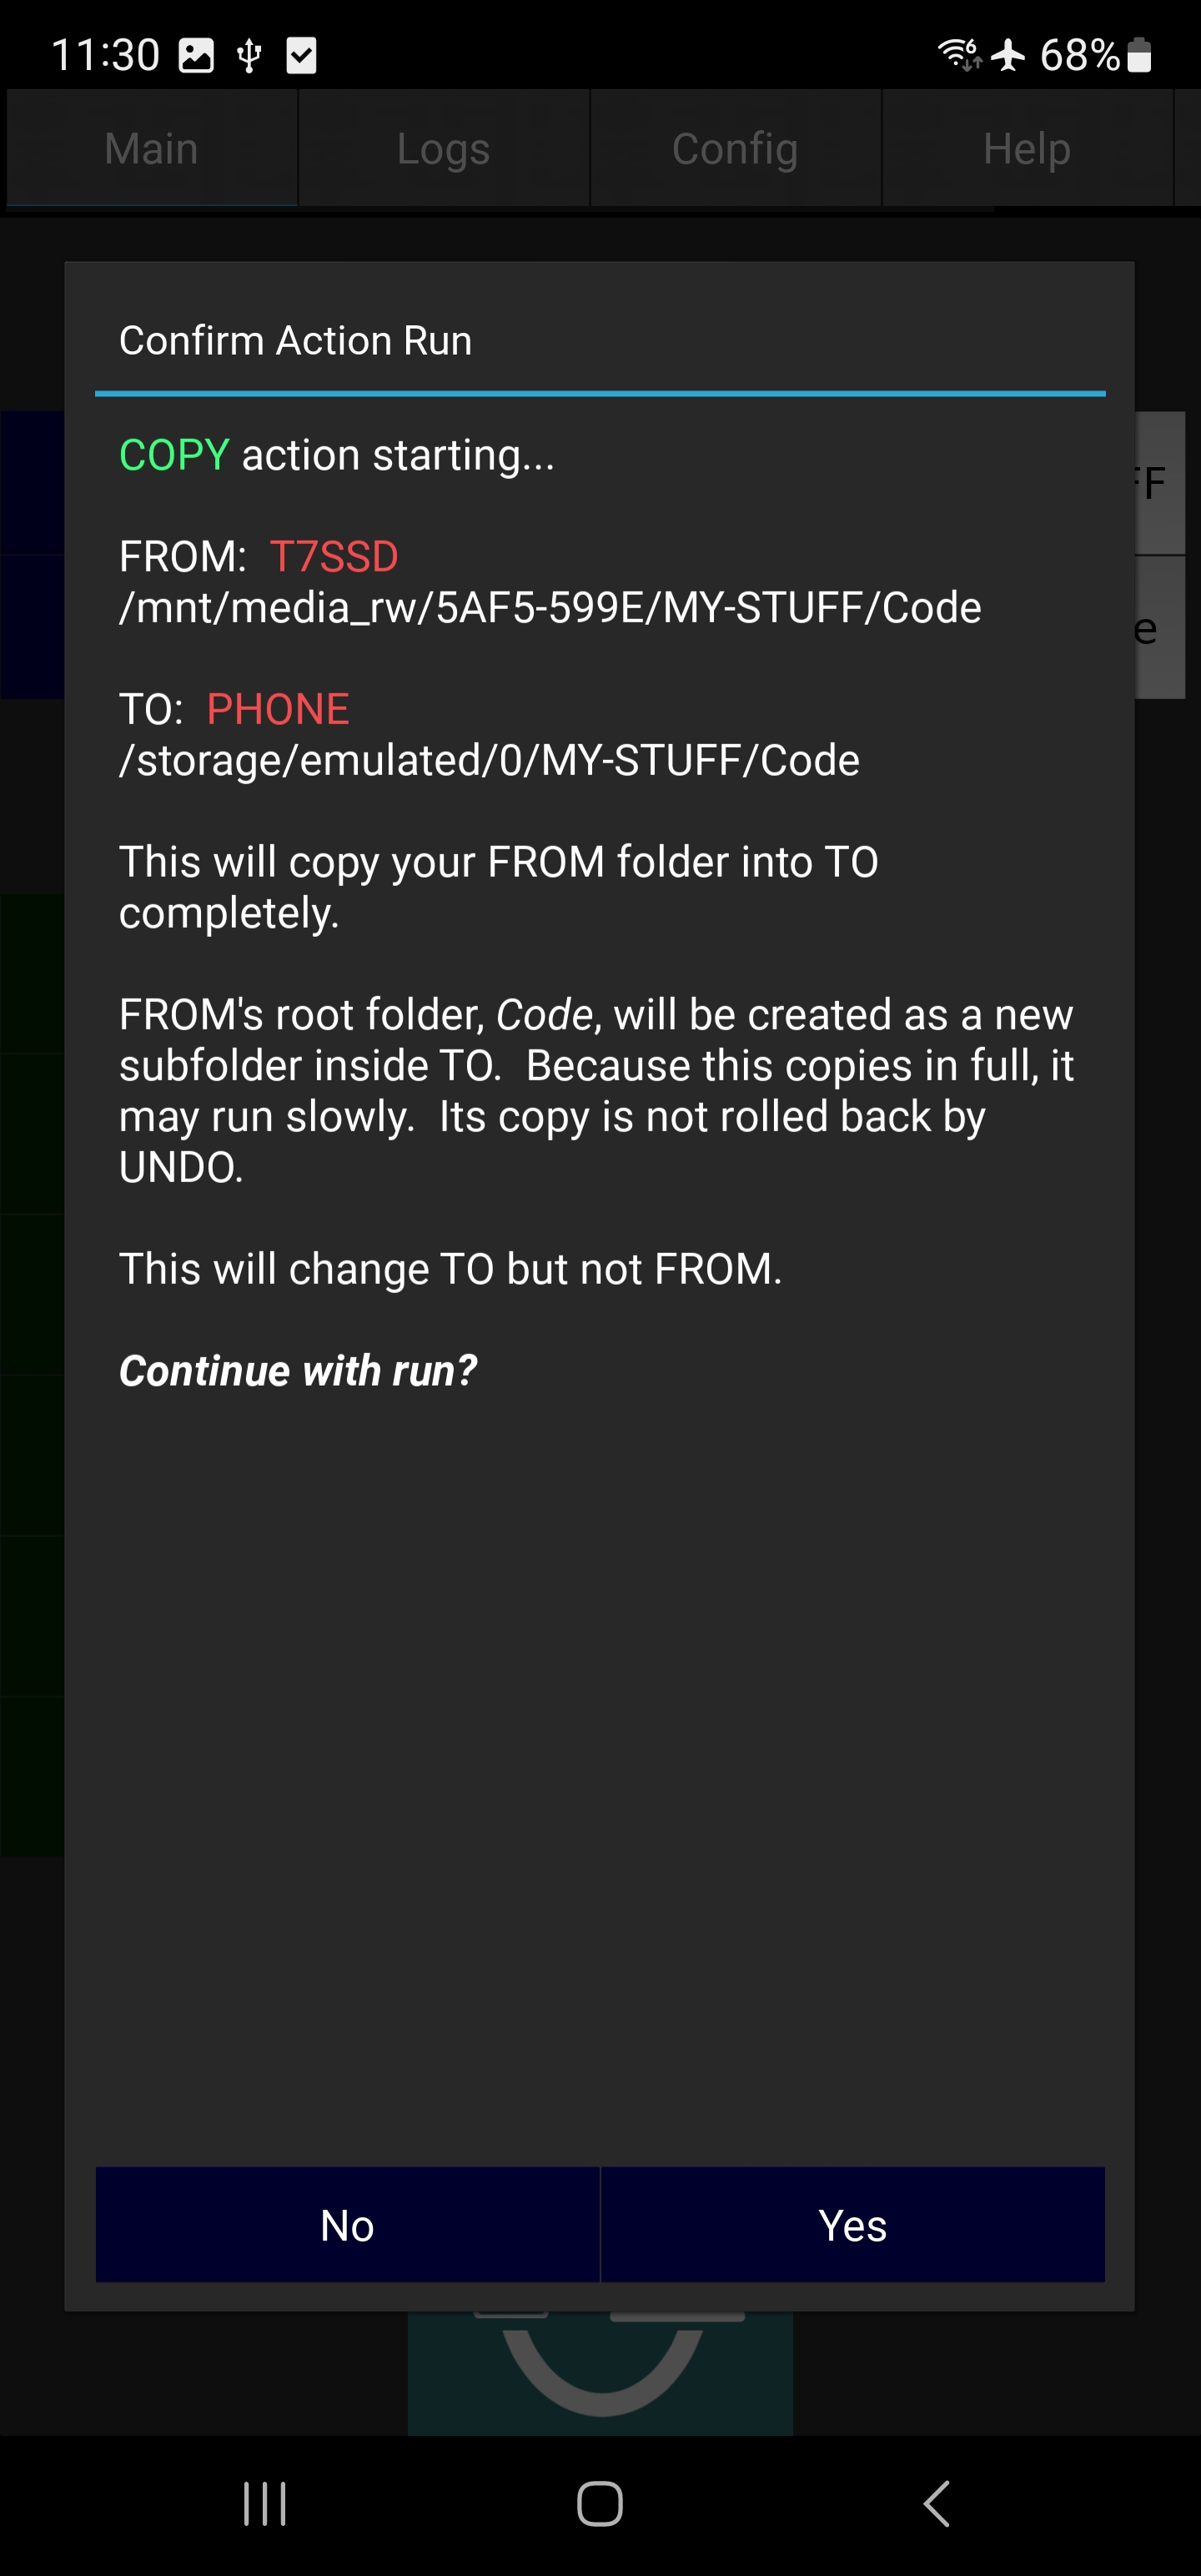This screenshot has height=2576, width=1201.
Task: Tap the checkmark task notification icon
Action: tap(301, 55)
